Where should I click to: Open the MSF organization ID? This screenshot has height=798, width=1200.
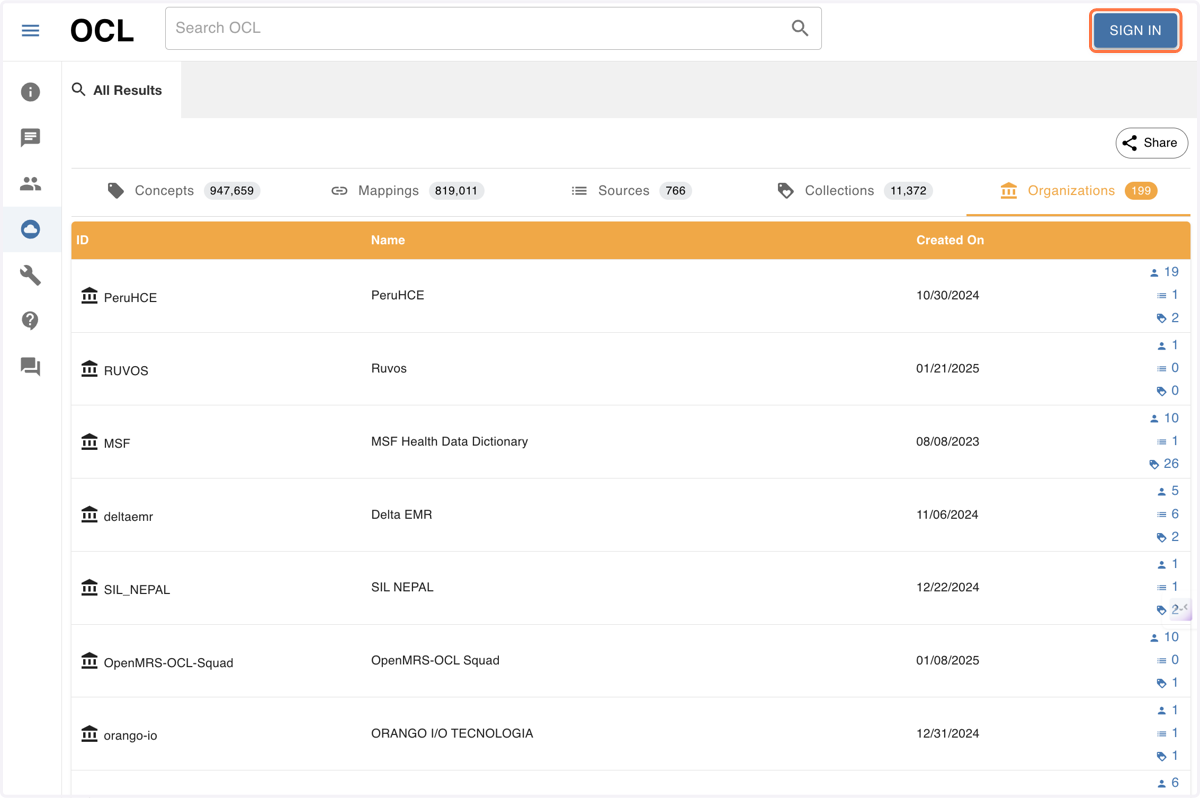pos(117,443)
